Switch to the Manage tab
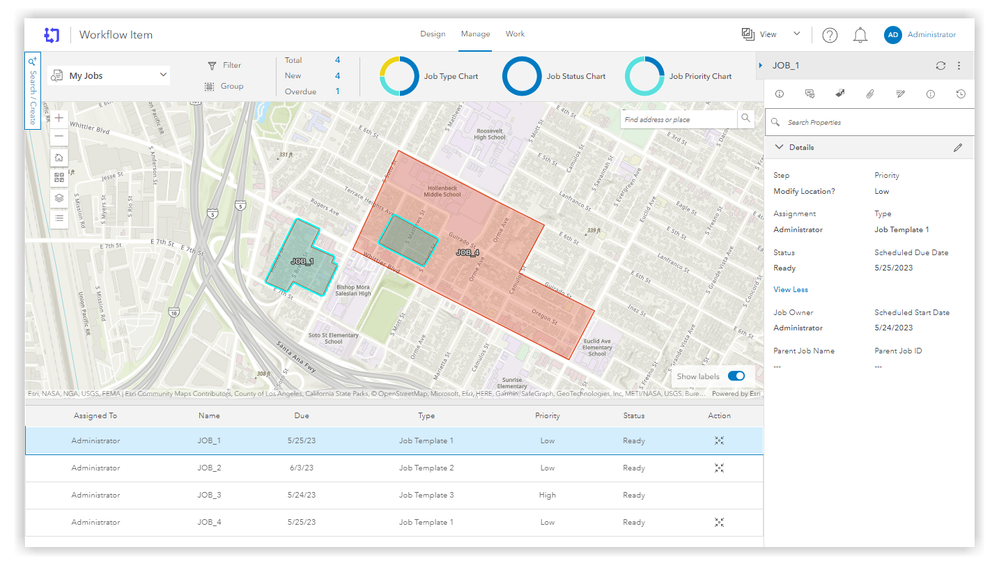The width and height of the screenshot is (999, 573). click(x=475, y=34)
